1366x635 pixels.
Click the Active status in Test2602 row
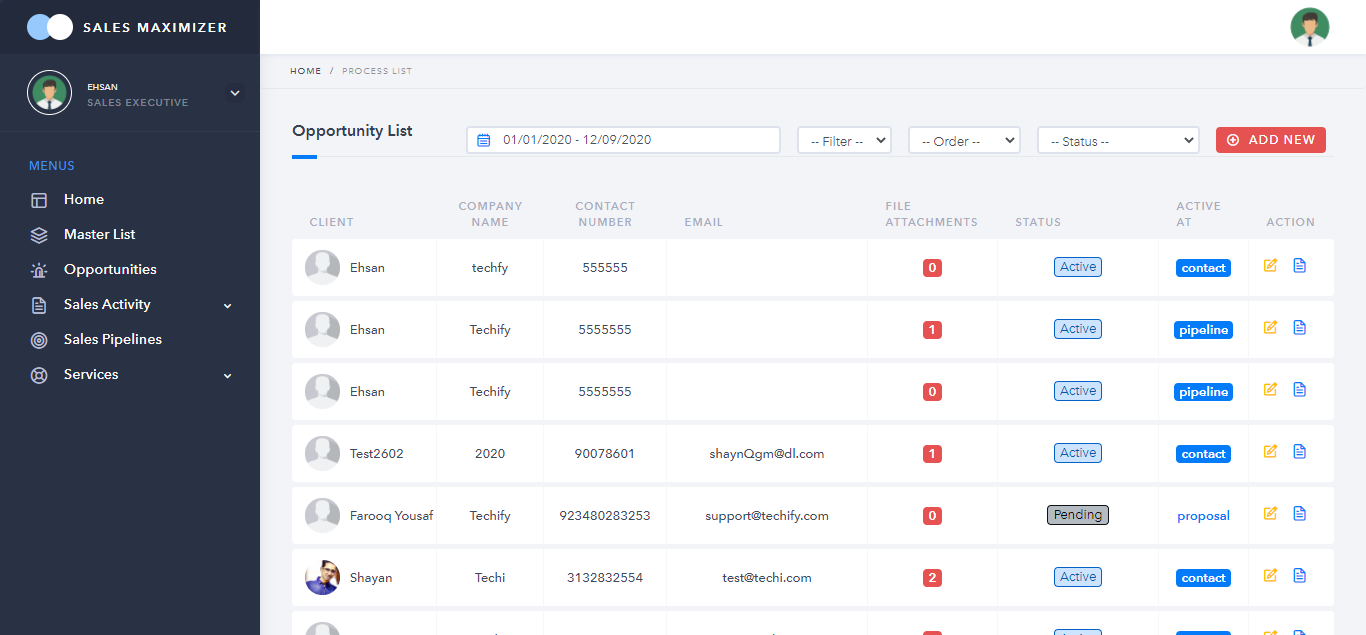1078,453
